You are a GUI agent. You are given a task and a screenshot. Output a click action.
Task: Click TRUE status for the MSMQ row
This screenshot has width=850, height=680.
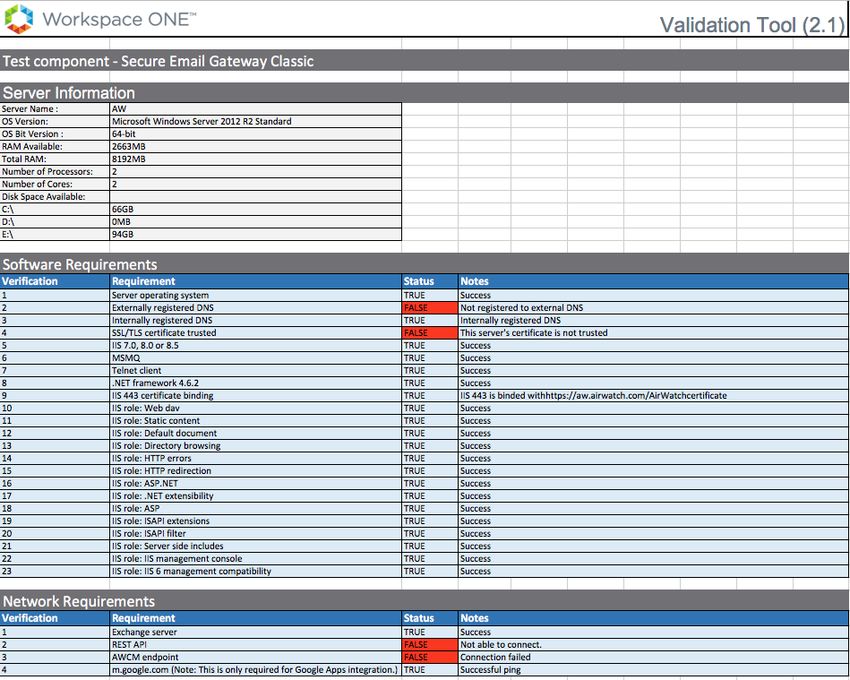429,358
